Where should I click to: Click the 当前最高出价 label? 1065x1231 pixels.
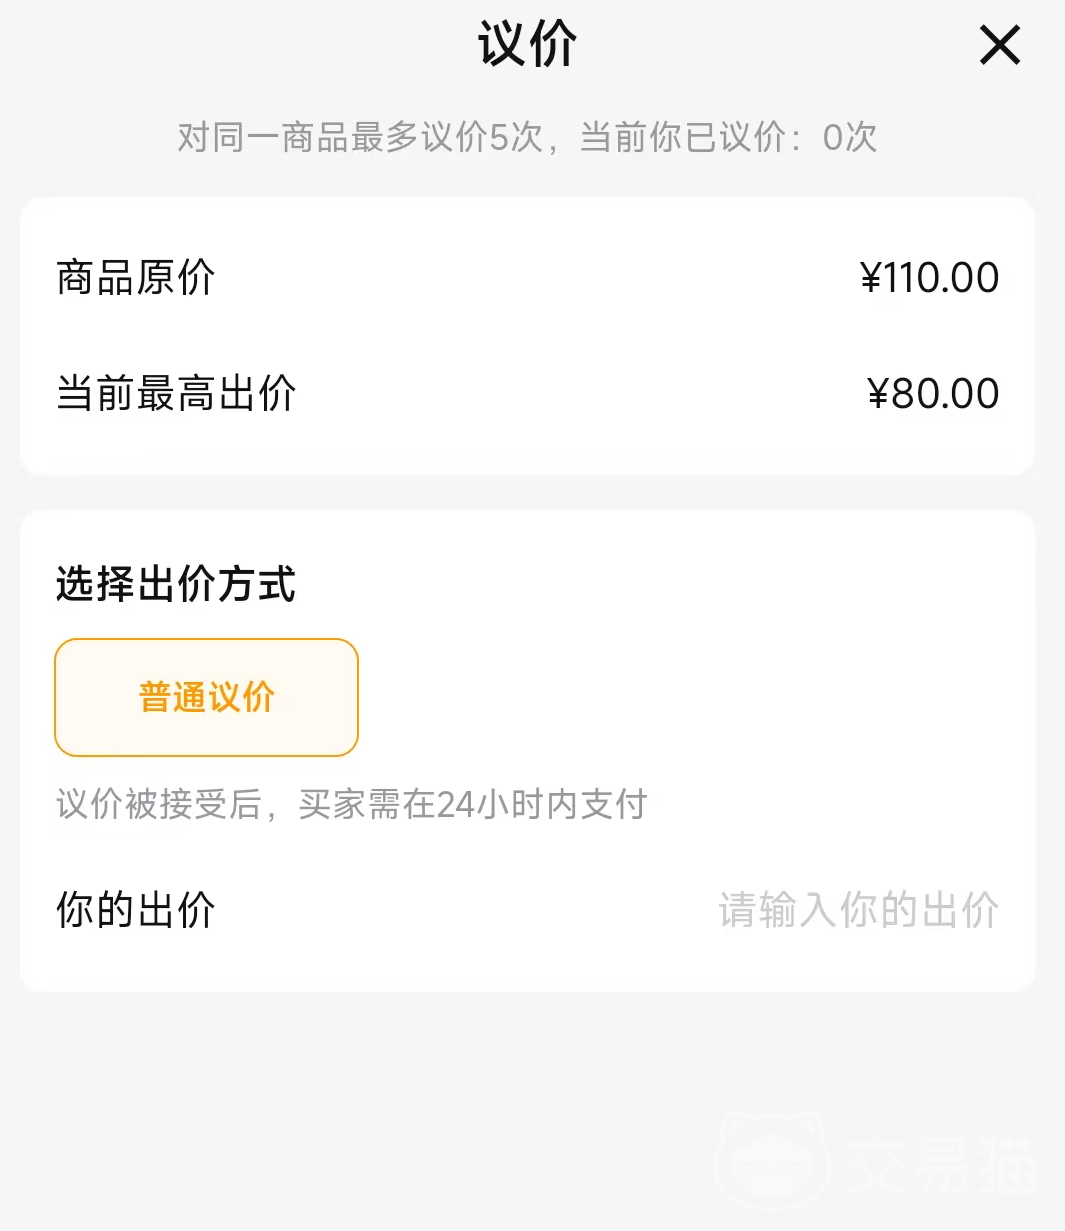[x=176, y=393]
